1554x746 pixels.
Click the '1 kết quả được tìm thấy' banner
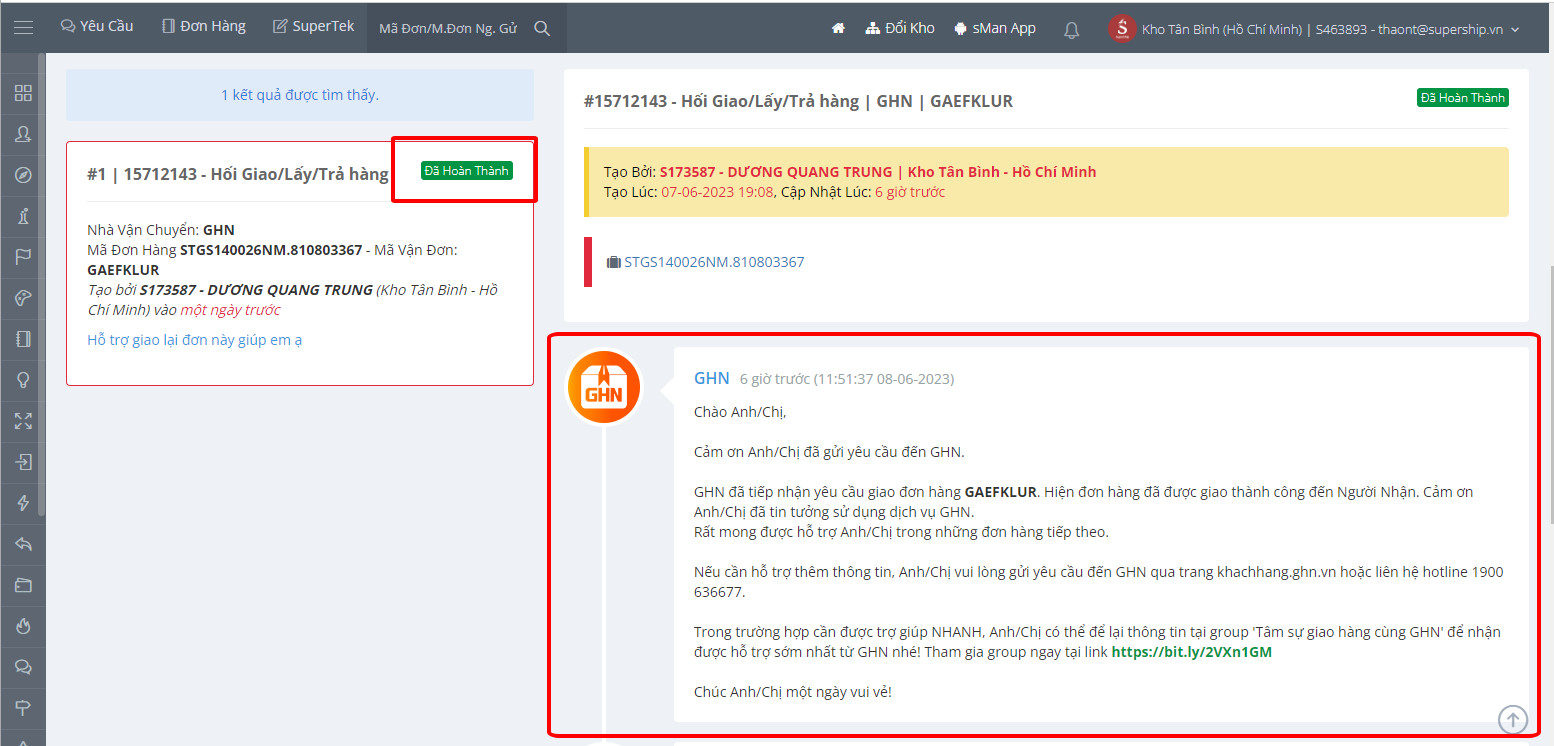tap(300, 95)
